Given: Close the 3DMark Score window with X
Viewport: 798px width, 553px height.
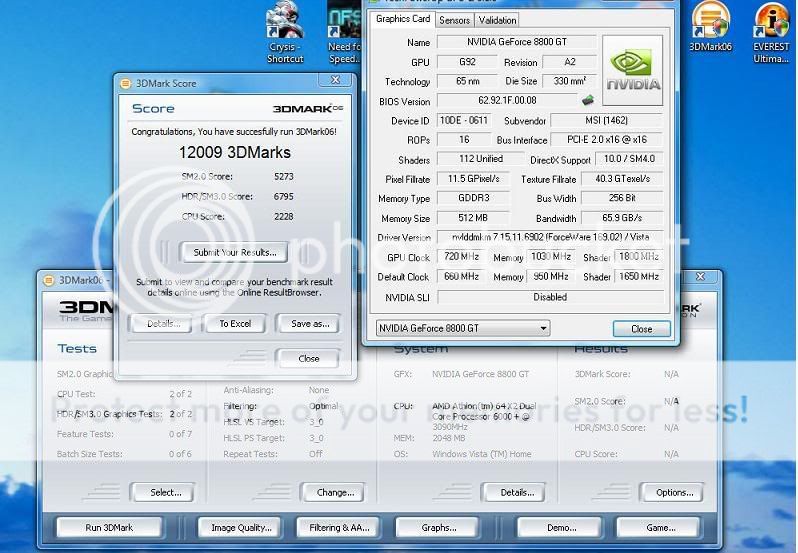Looking at the screenshot, I should pyautogui.click(x=335, y=80).
